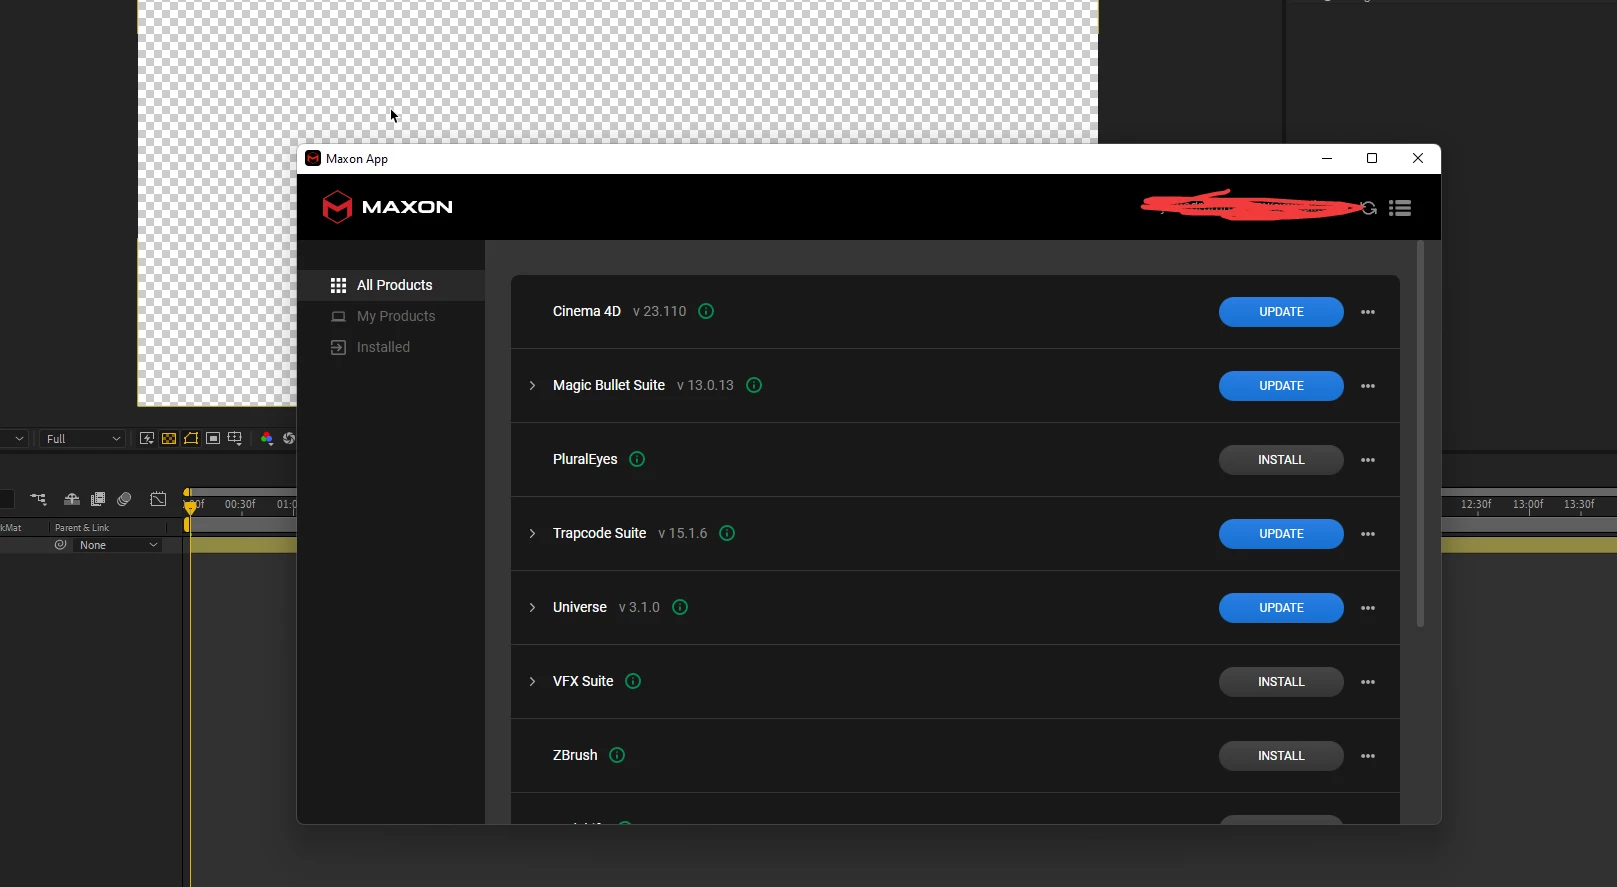This screenshot has height=887, width=1617.
Task: Open the Full resolution dropdown
Action: click(83, 438)
